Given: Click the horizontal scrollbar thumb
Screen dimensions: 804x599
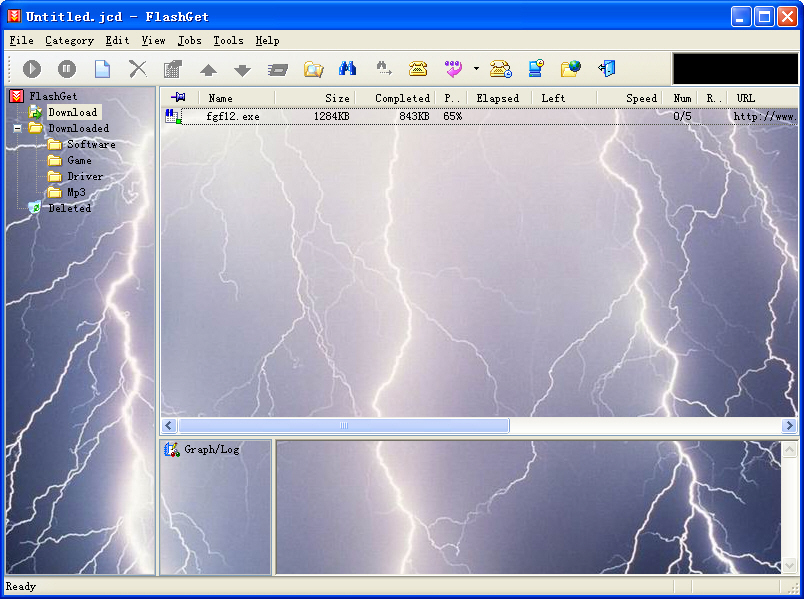Looking at the screenshot, I should point(344,425).
